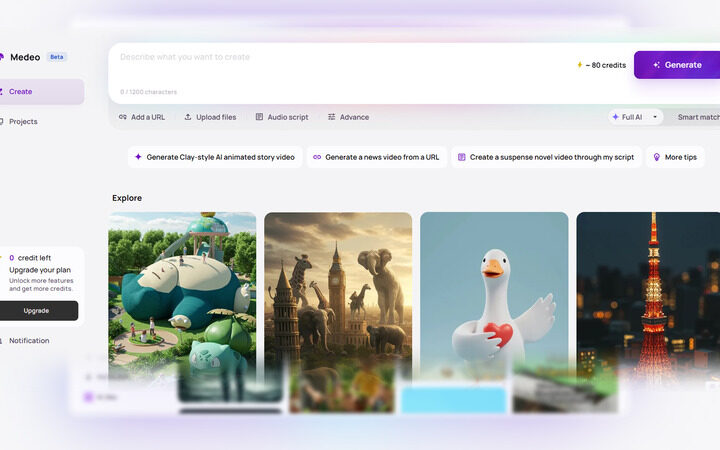The width and height of the screenshot is (720, 450).
Task: Open the Advance settings option
Action: (349, 117)
